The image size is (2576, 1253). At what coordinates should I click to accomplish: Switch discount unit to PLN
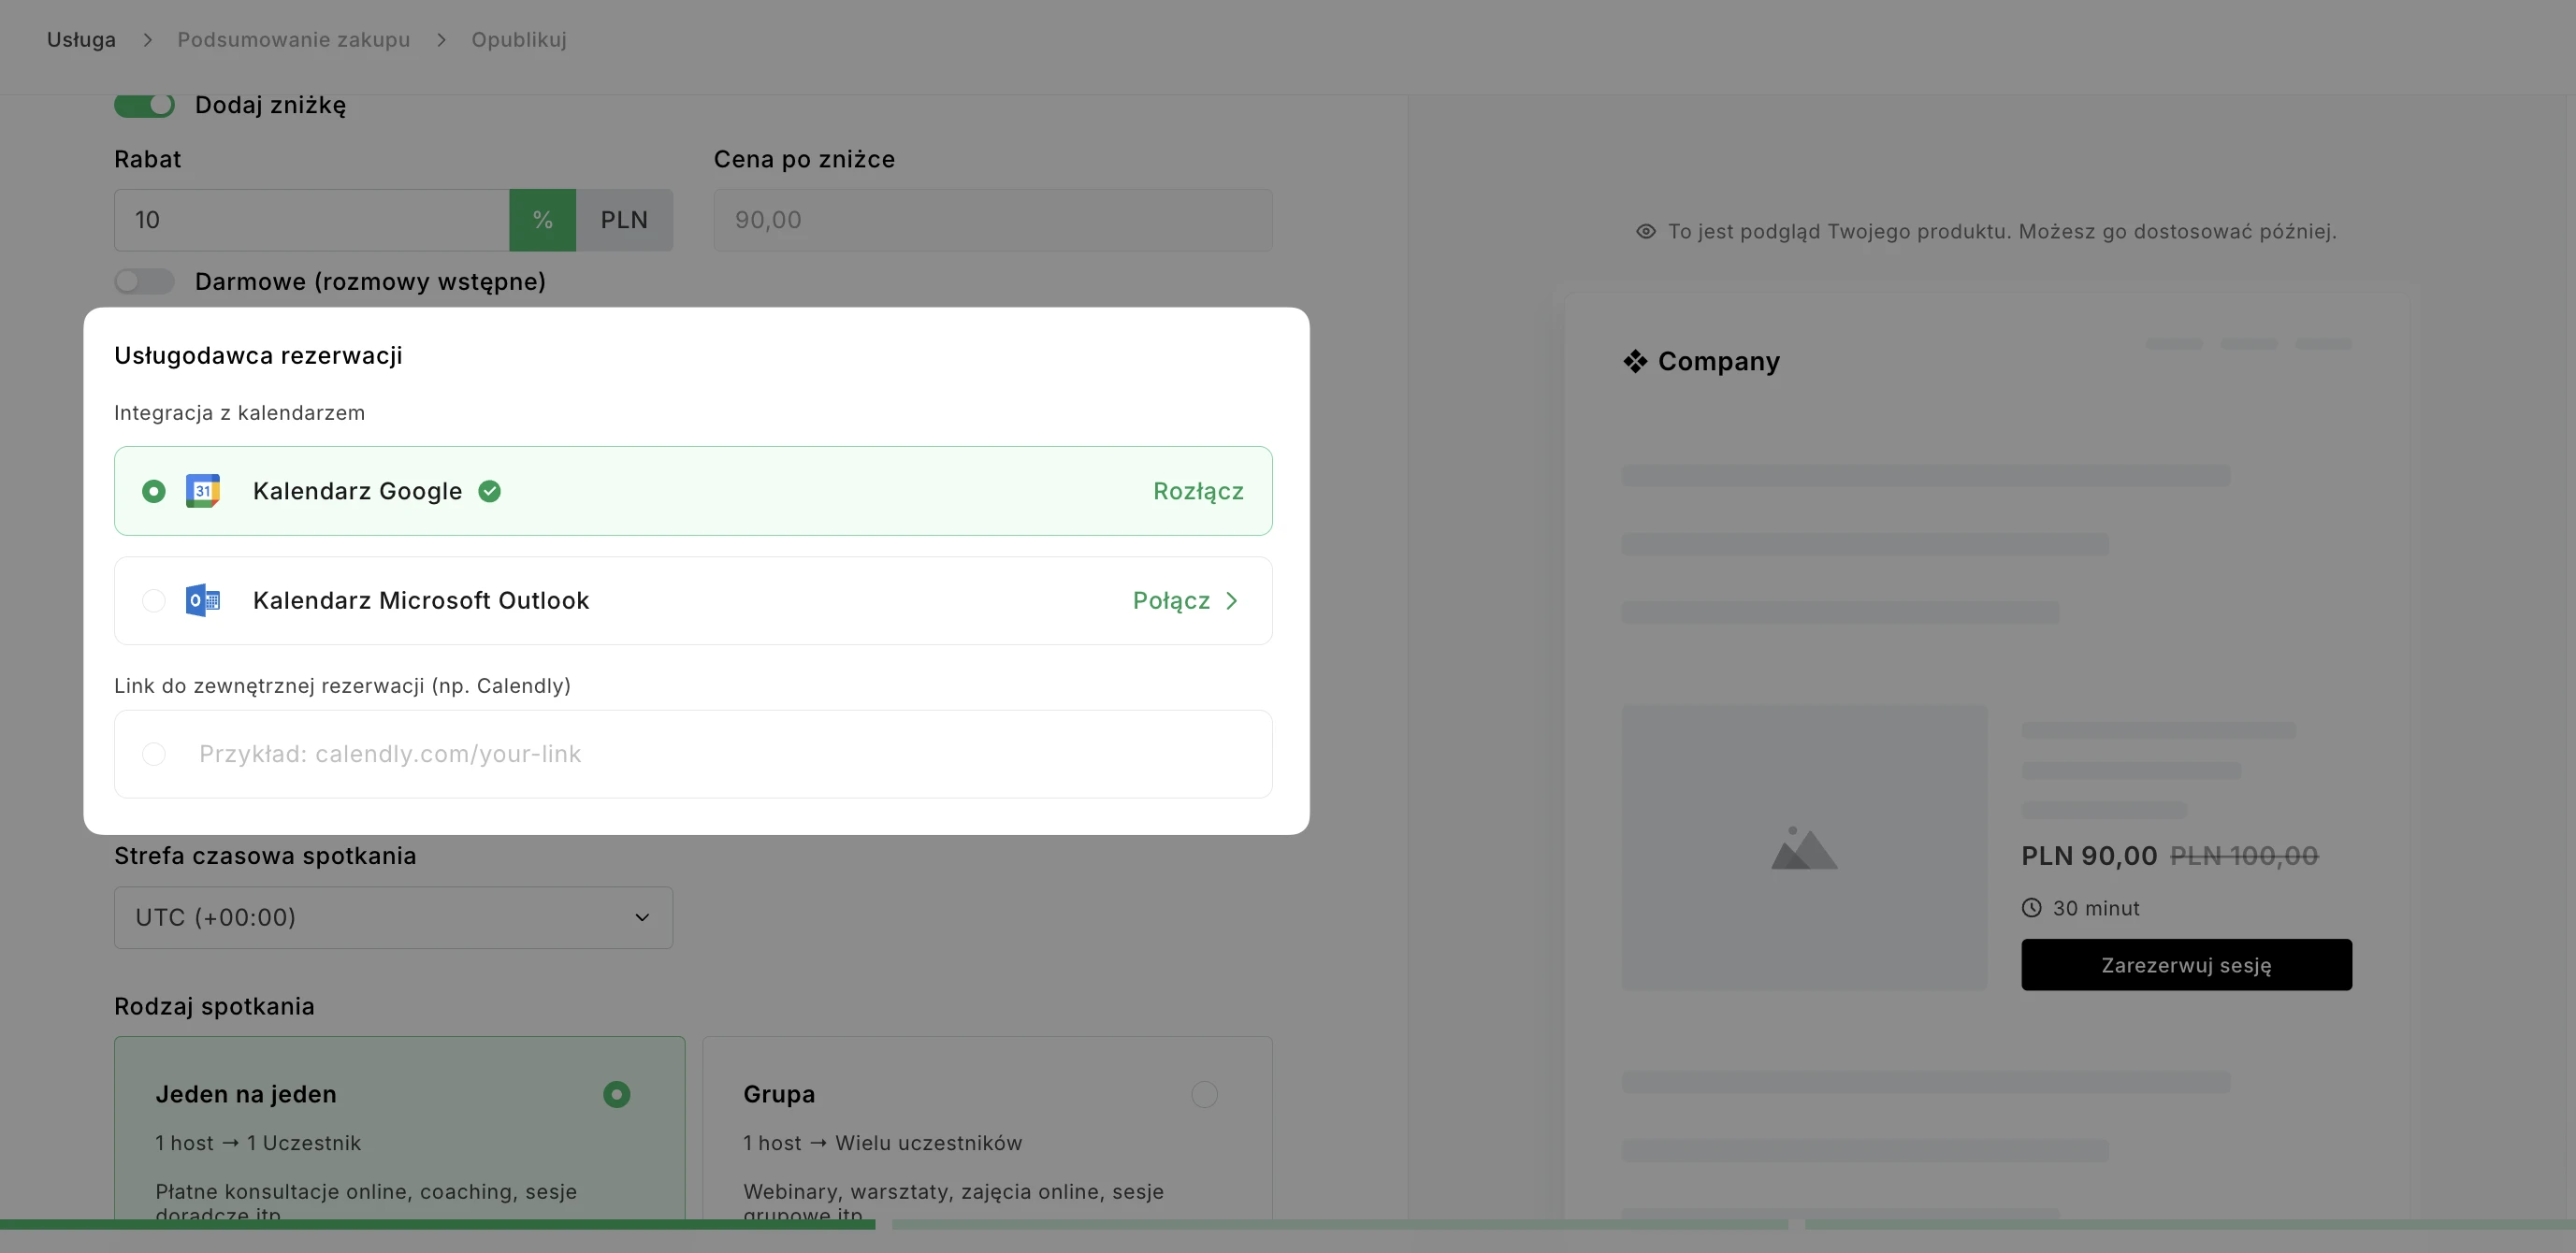click(624, 220)
